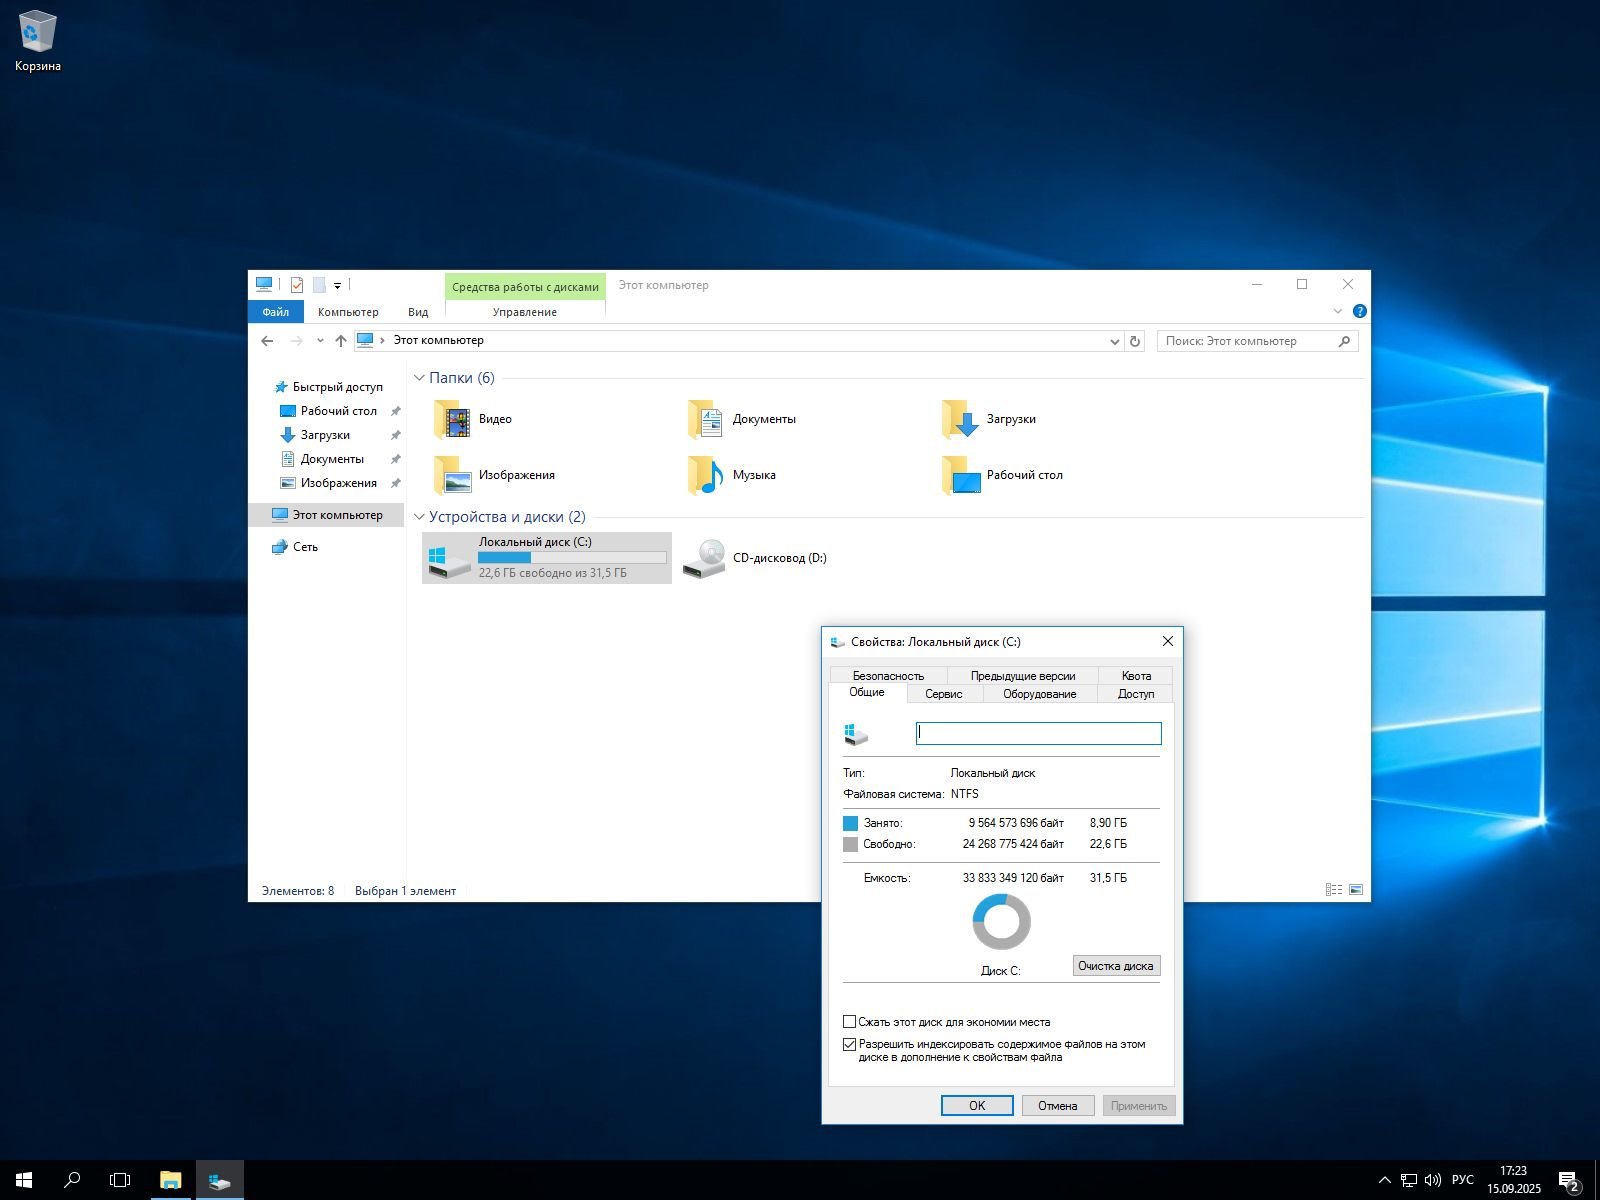
Task: Open the help question mark icon
Action: [1359, 311]
